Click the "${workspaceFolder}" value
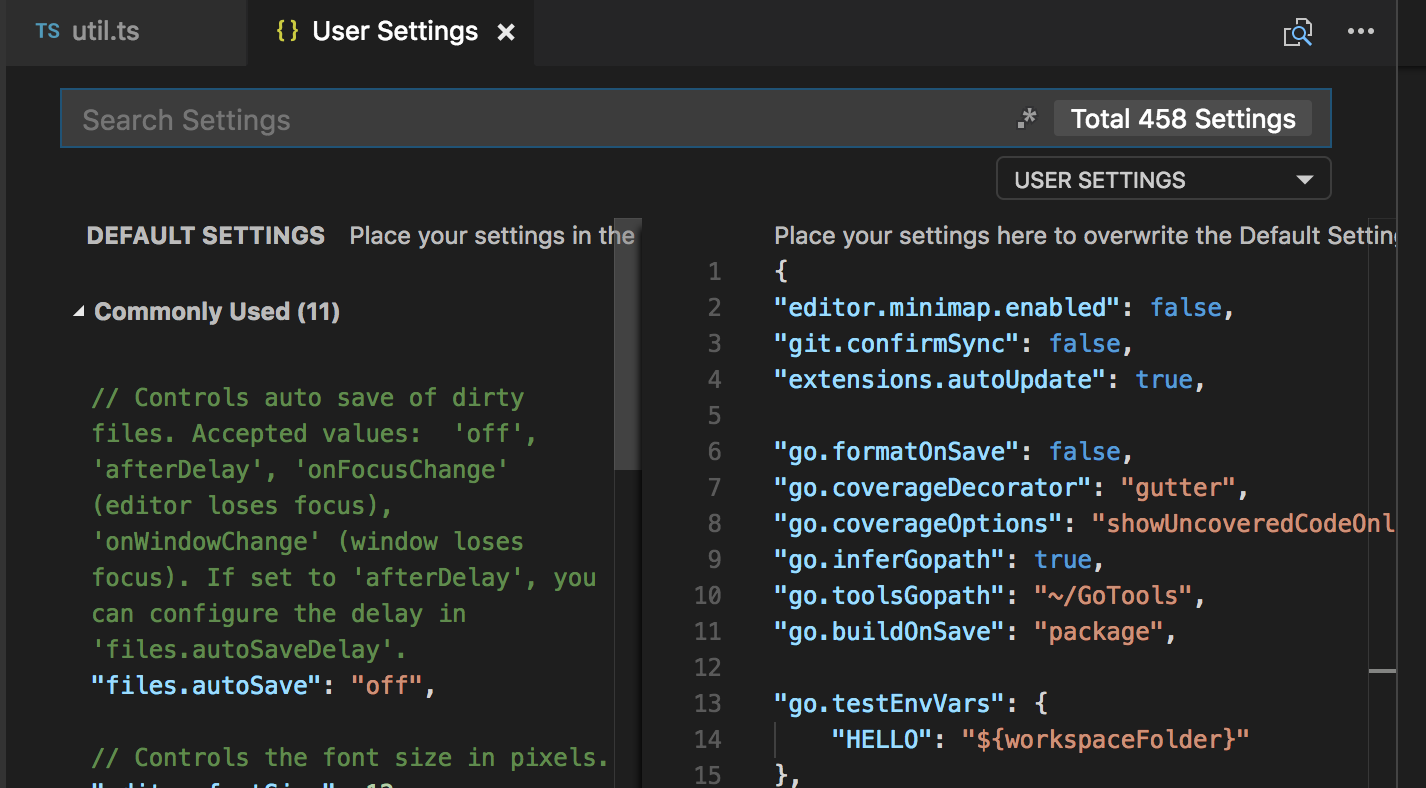The image size is (1426, 788). [1106, 740]
